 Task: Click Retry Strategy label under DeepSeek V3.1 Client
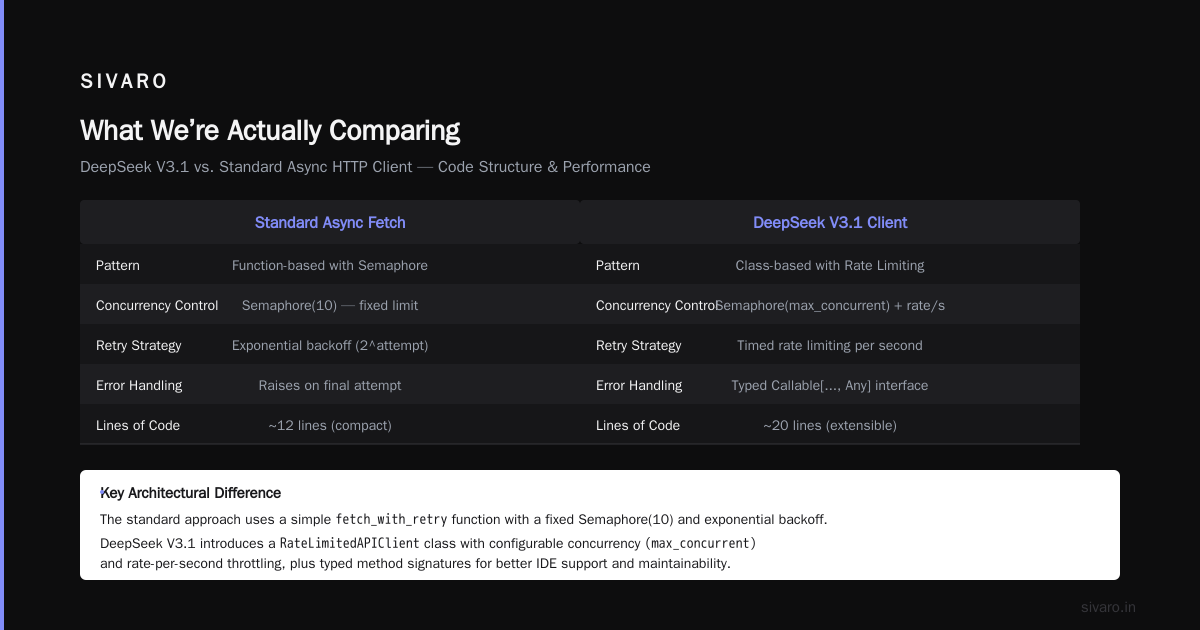[639, 345]
